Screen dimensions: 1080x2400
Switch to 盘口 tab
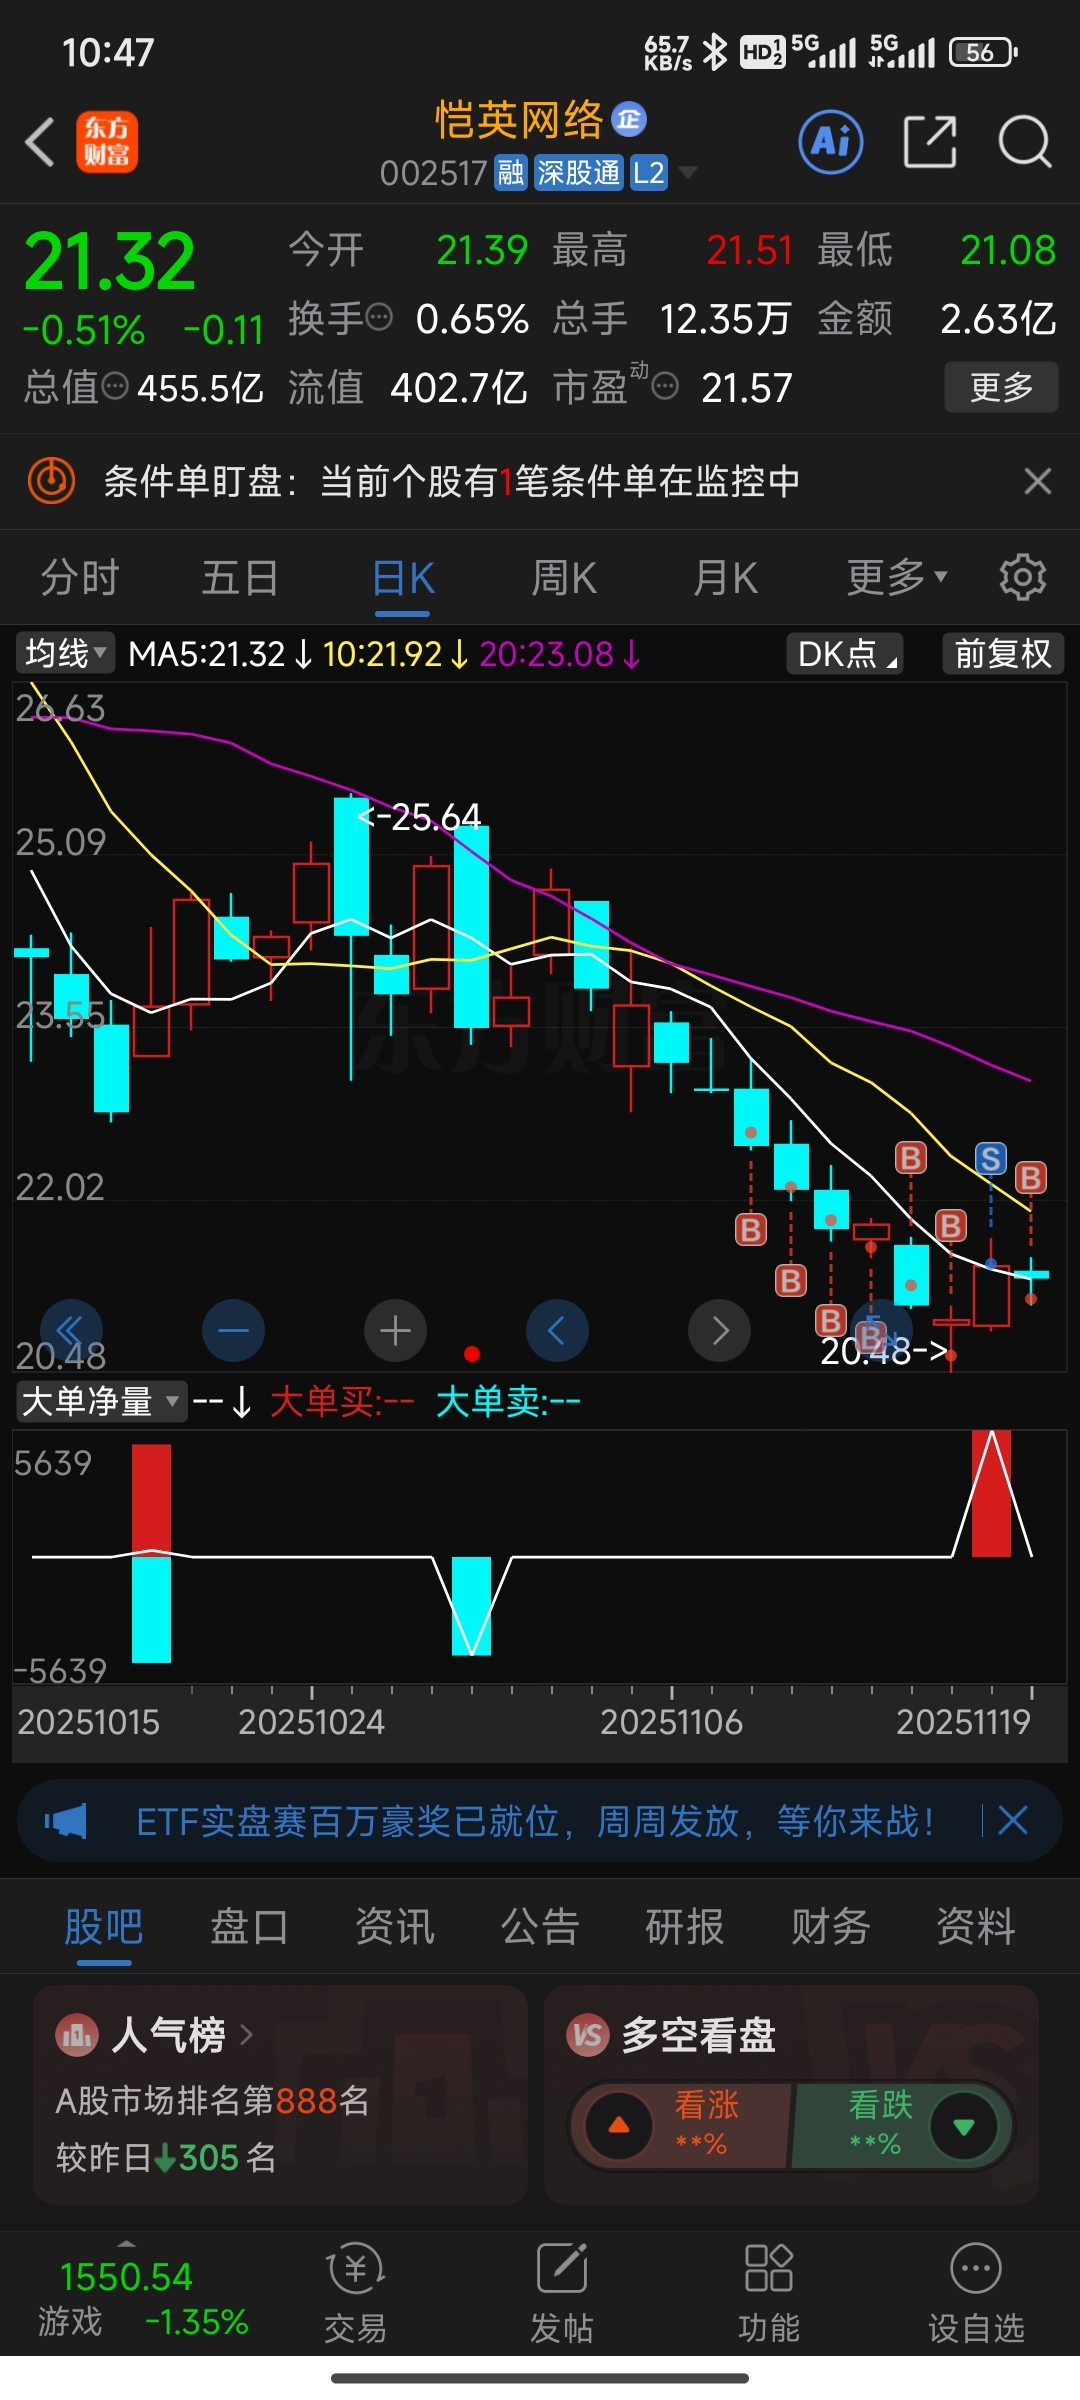(x=249, y=1926)
